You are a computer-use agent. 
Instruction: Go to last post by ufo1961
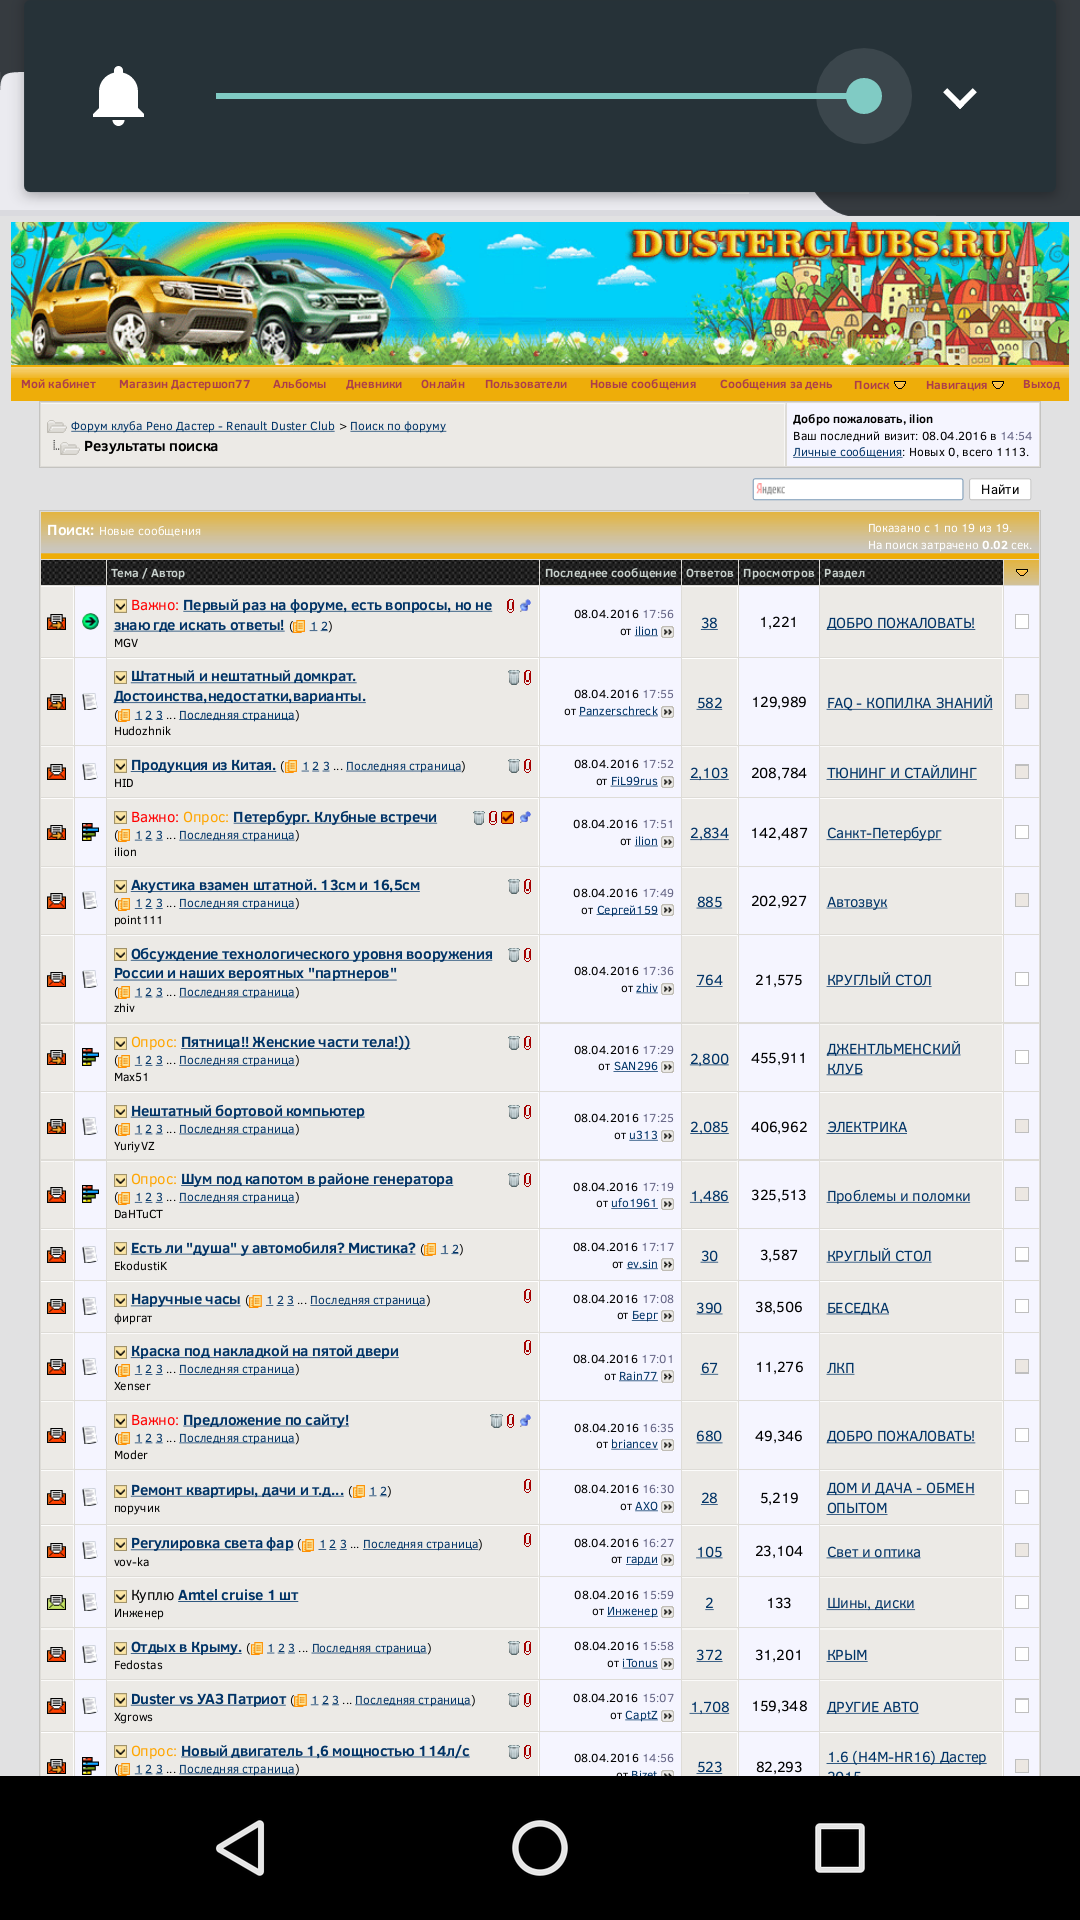[668, 1204]
